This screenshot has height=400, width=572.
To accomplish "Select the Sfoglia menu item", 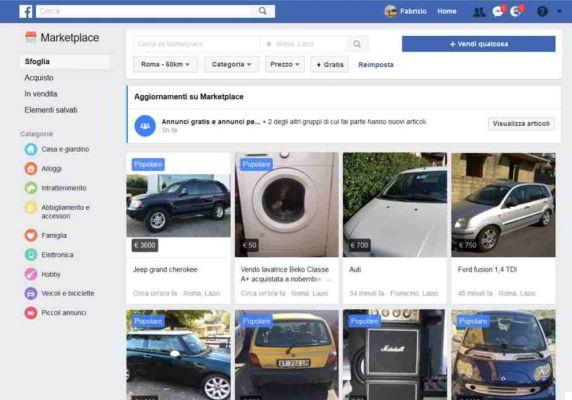I will 65,62.
